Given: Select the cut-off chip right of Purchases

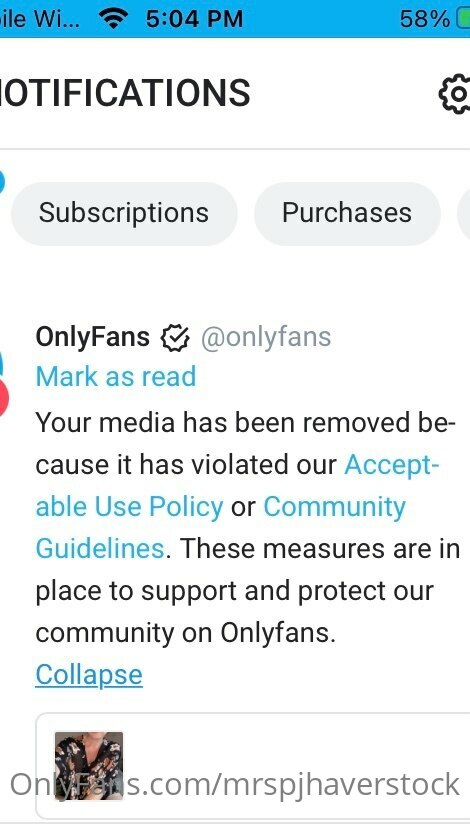Looking at the screenshot, I should pos(464,213).
